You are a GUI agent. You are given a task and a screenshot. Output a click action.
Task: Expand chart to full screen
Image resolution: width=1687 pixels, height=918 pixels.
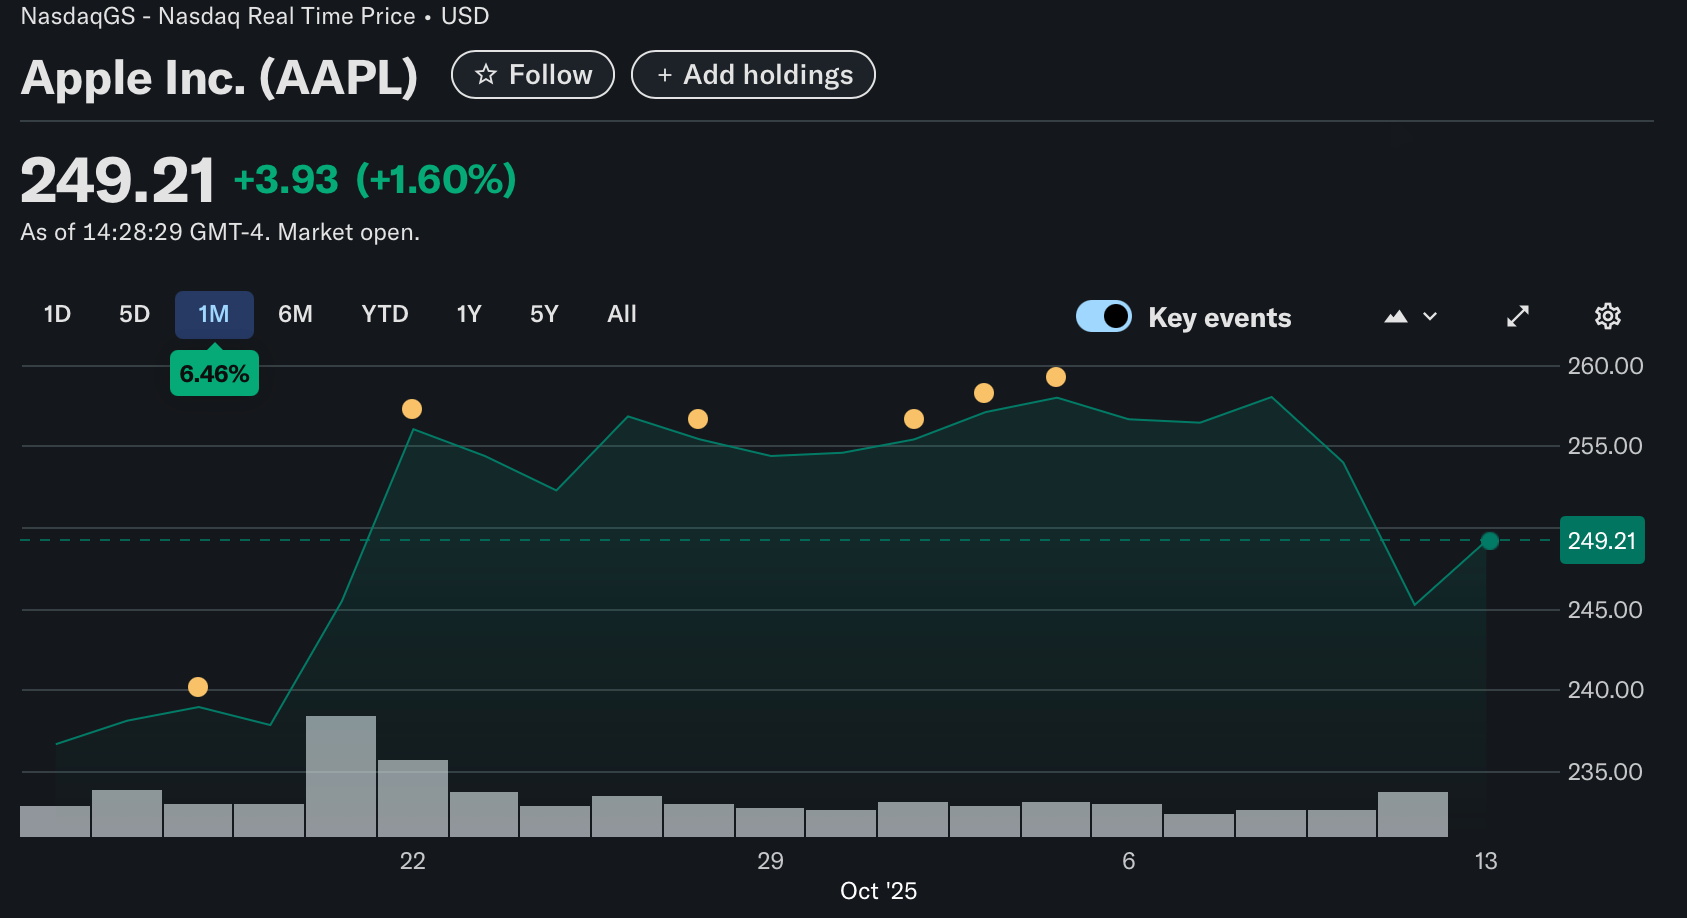pos(1518,316)
